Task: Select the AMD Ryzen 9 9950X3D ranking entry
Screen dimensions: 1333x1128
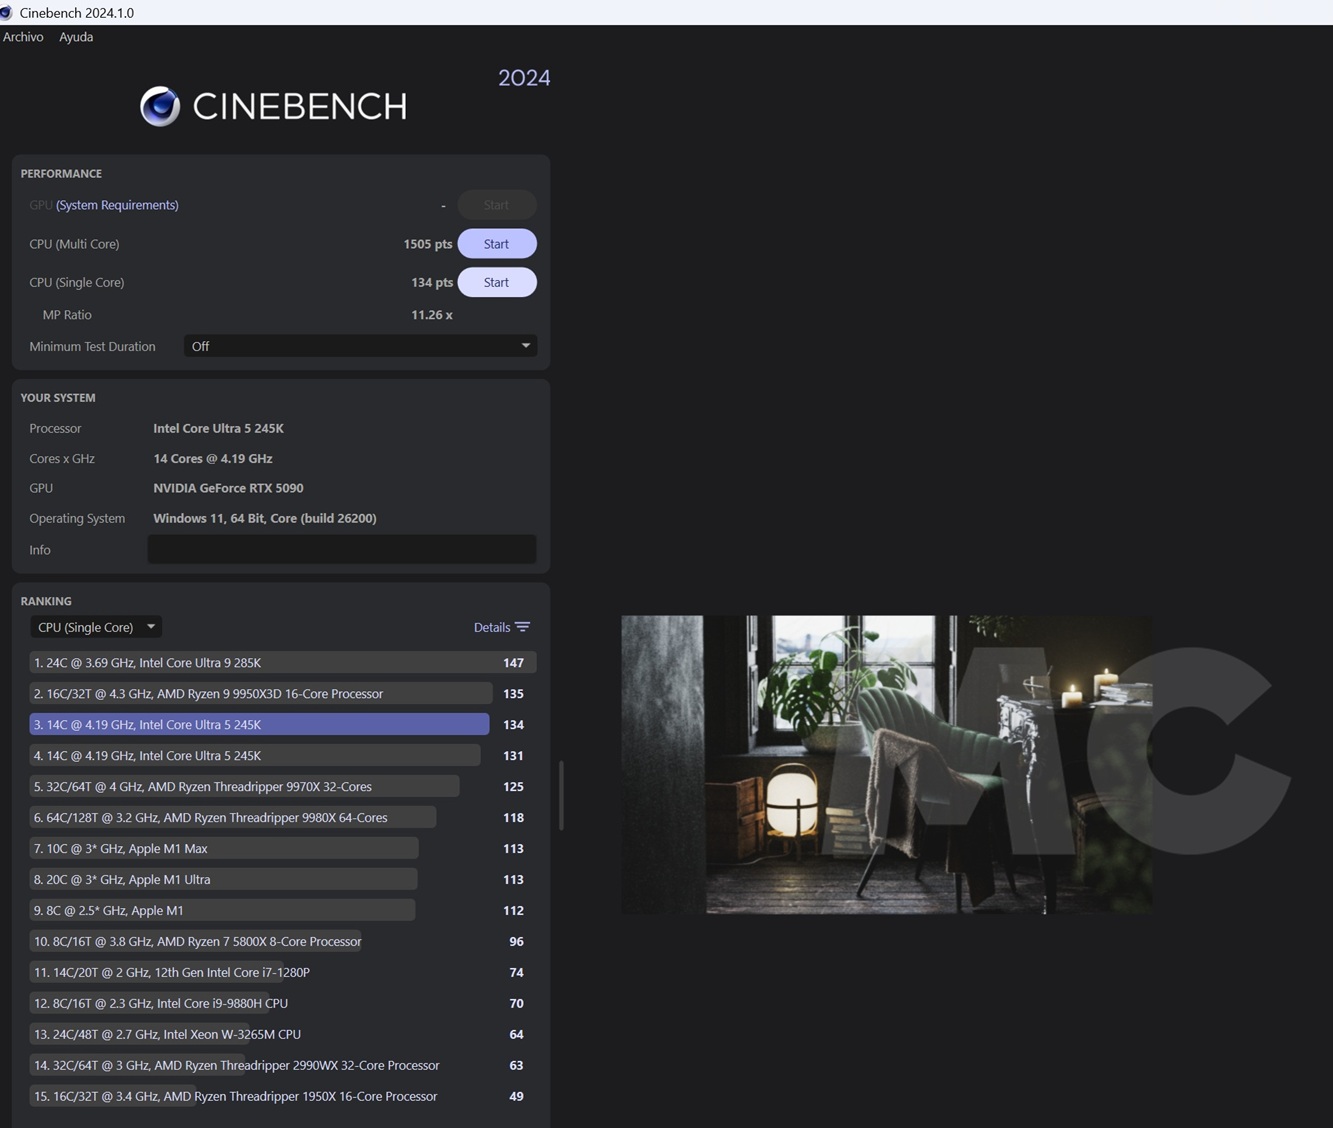Action: [260, 694]
